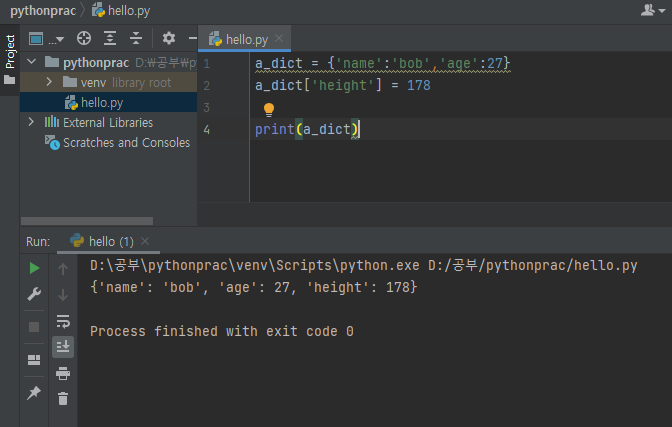
Task: Select hello.py in the project tree
Action: [102, 102]
